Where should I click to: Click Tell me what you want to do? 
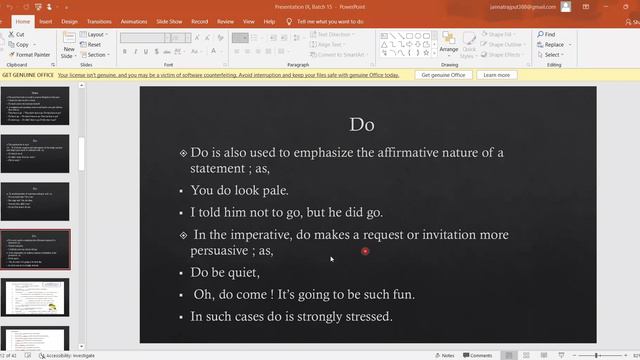coord(330,22)
